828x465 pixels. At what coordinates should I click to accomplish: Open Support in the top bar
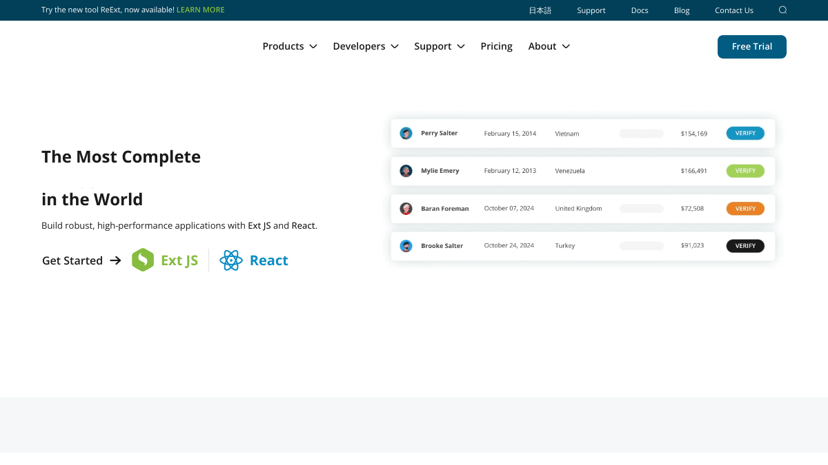591,10
